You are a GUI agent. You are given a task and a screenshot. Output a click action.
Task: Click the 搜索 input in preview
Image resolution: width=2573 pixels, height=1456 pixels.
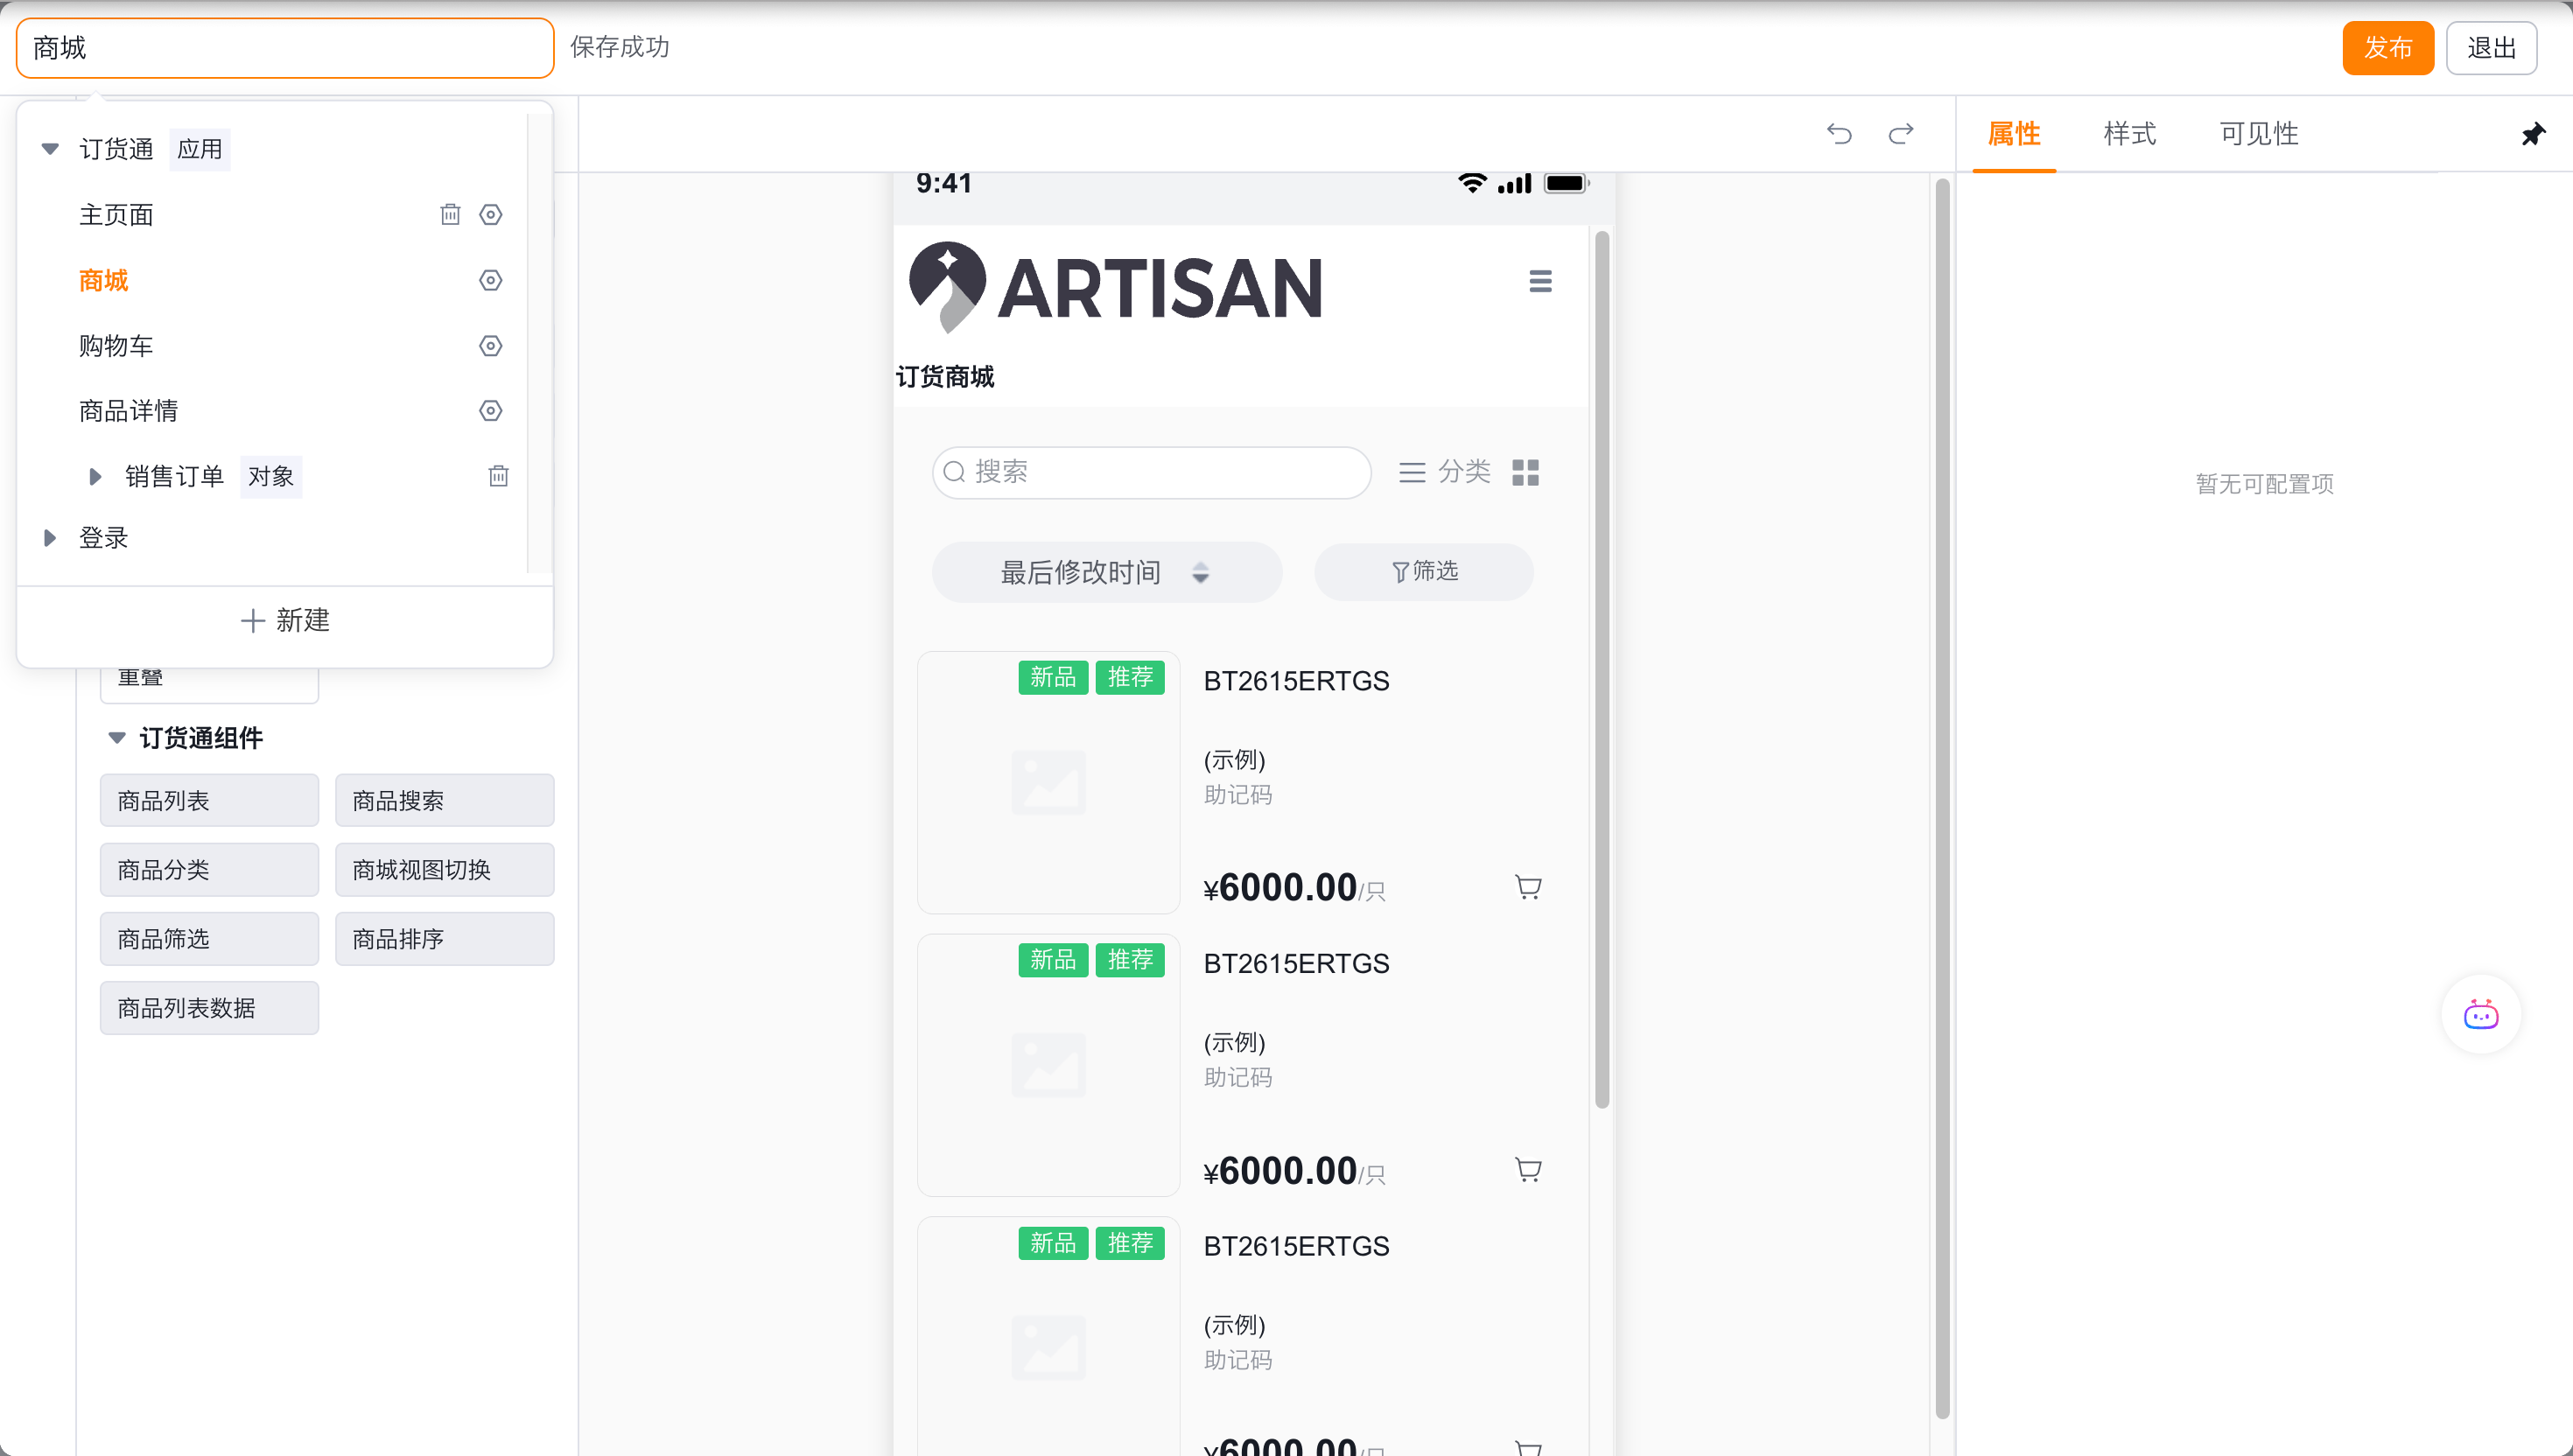point(1150,472)
